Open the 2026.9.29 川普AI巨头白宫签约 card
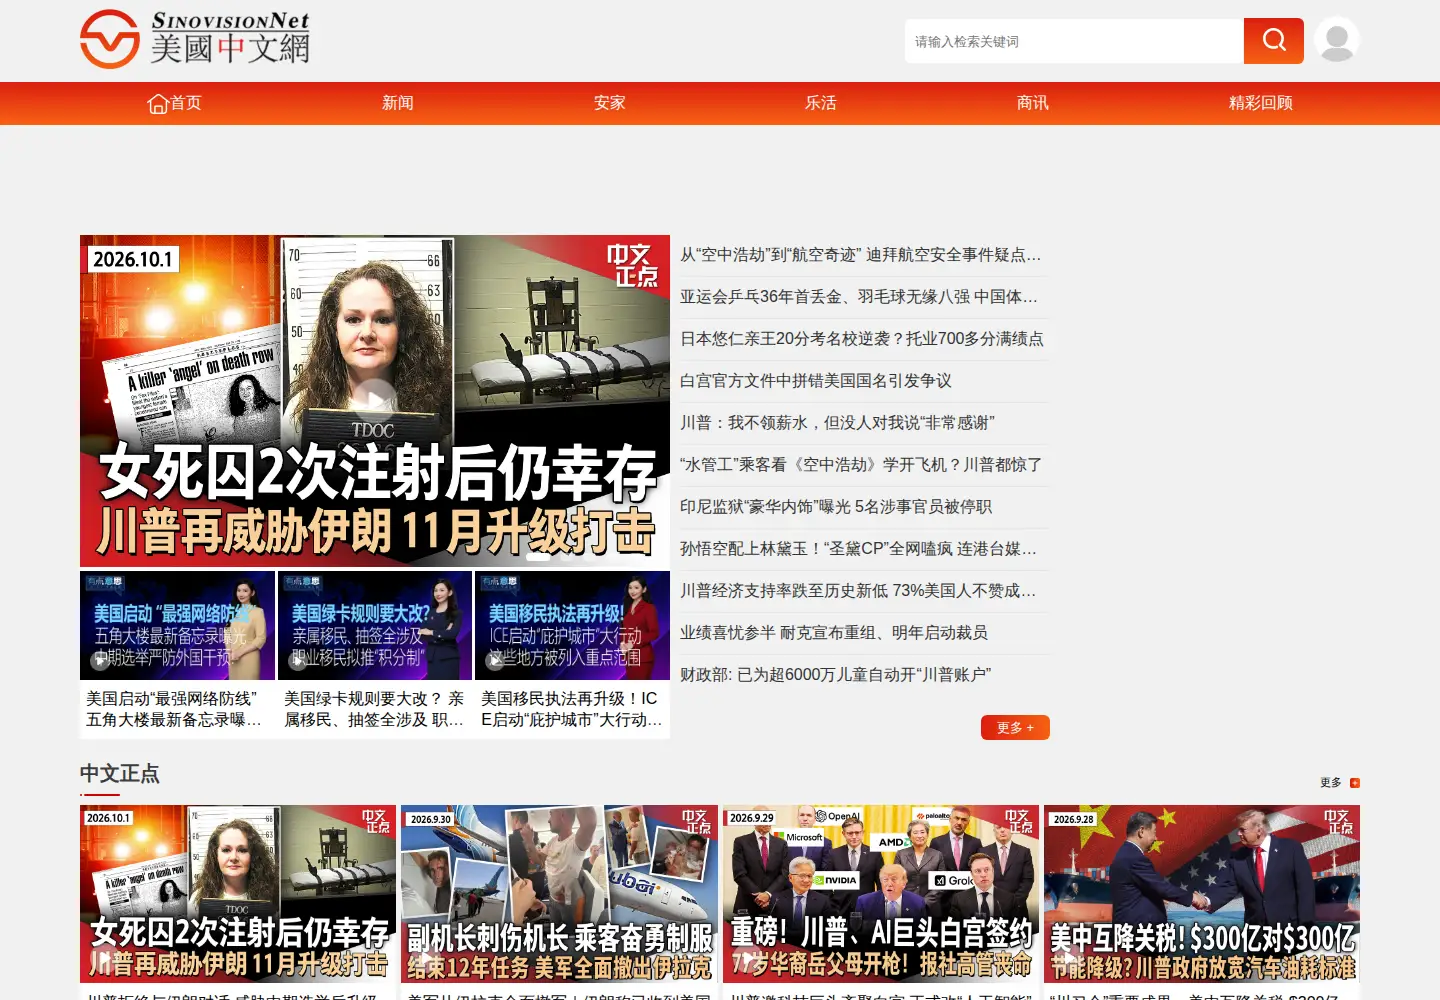This screenshot has width=1440, height=1000. [x=881, y=894]
